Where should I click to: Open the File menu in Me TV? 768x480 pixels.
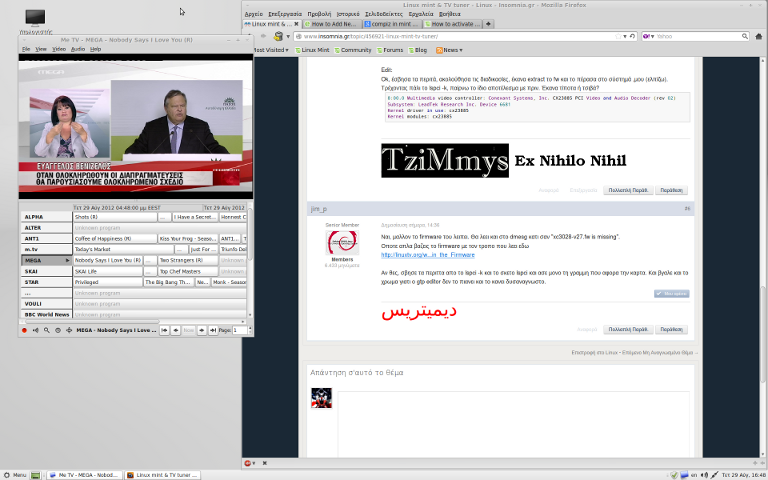click(26, 49)
